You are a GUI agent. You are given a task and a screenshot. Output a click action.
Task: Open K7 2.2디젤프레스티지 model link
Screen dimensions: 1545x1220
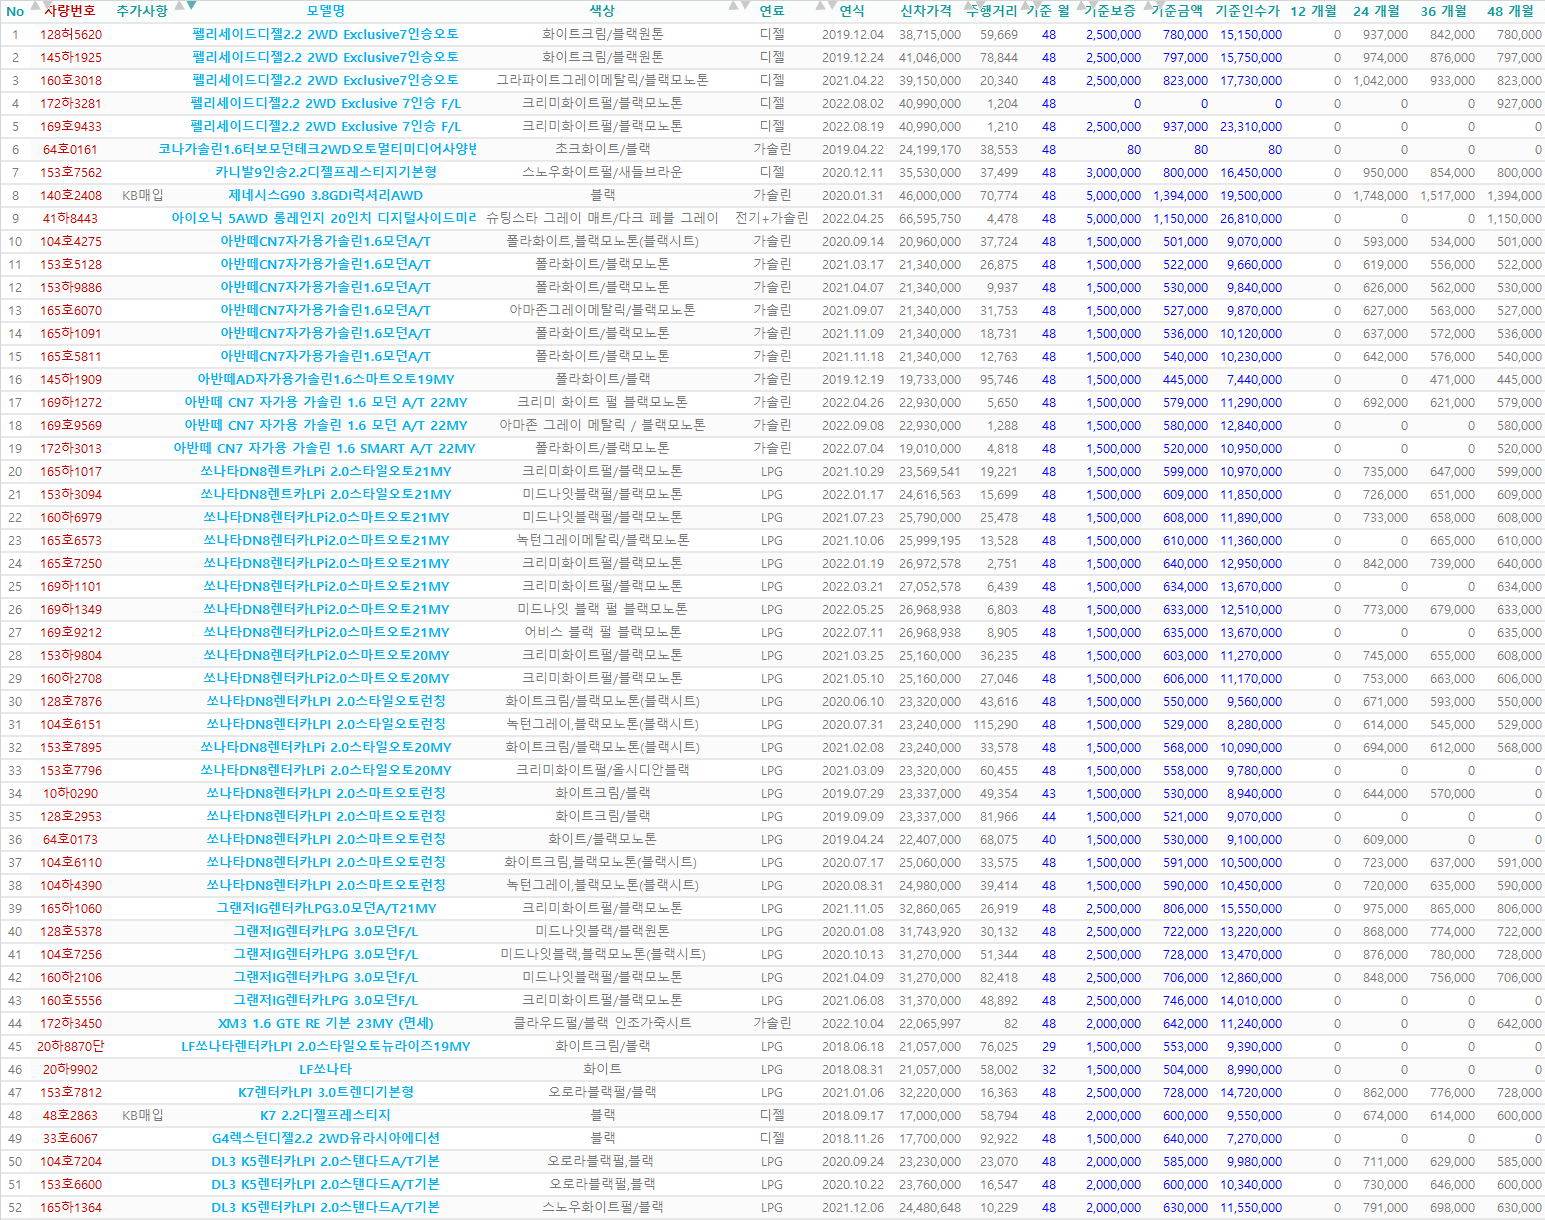pos(326,1115)
